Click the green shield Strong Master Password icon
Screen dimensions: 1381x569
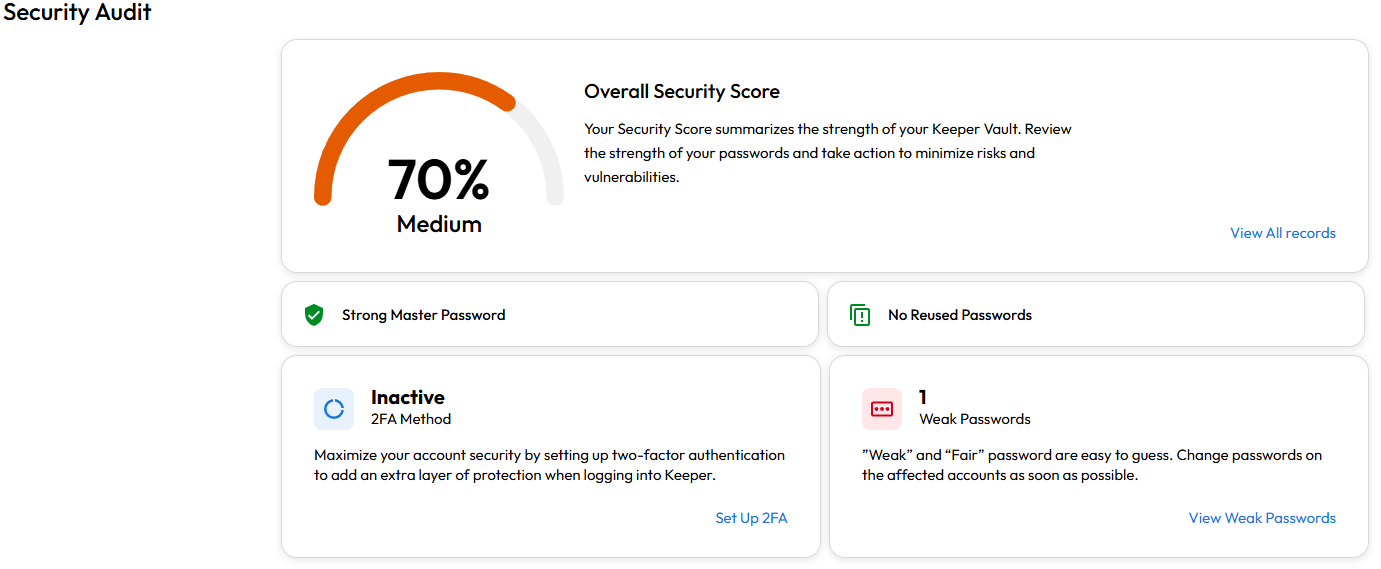[x=314, y=315]
